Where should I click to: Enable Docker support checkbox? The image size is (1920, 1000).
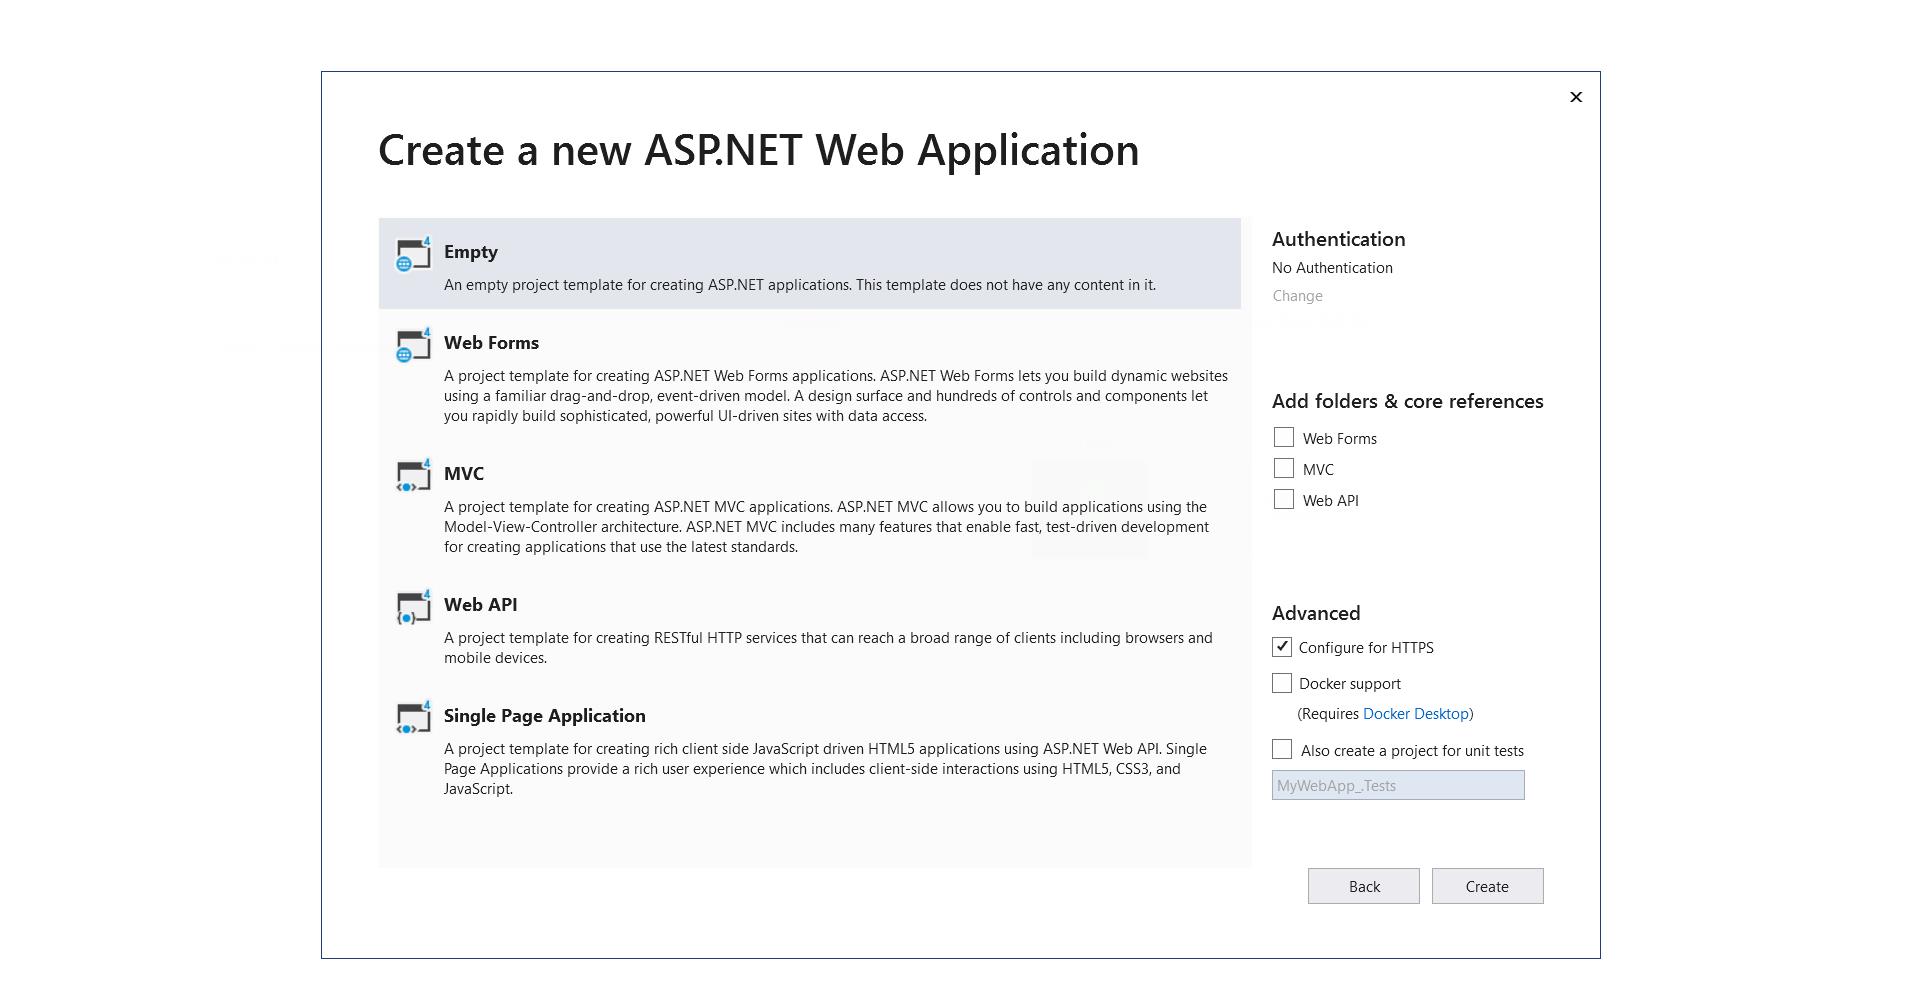[x=1282, y=683]
